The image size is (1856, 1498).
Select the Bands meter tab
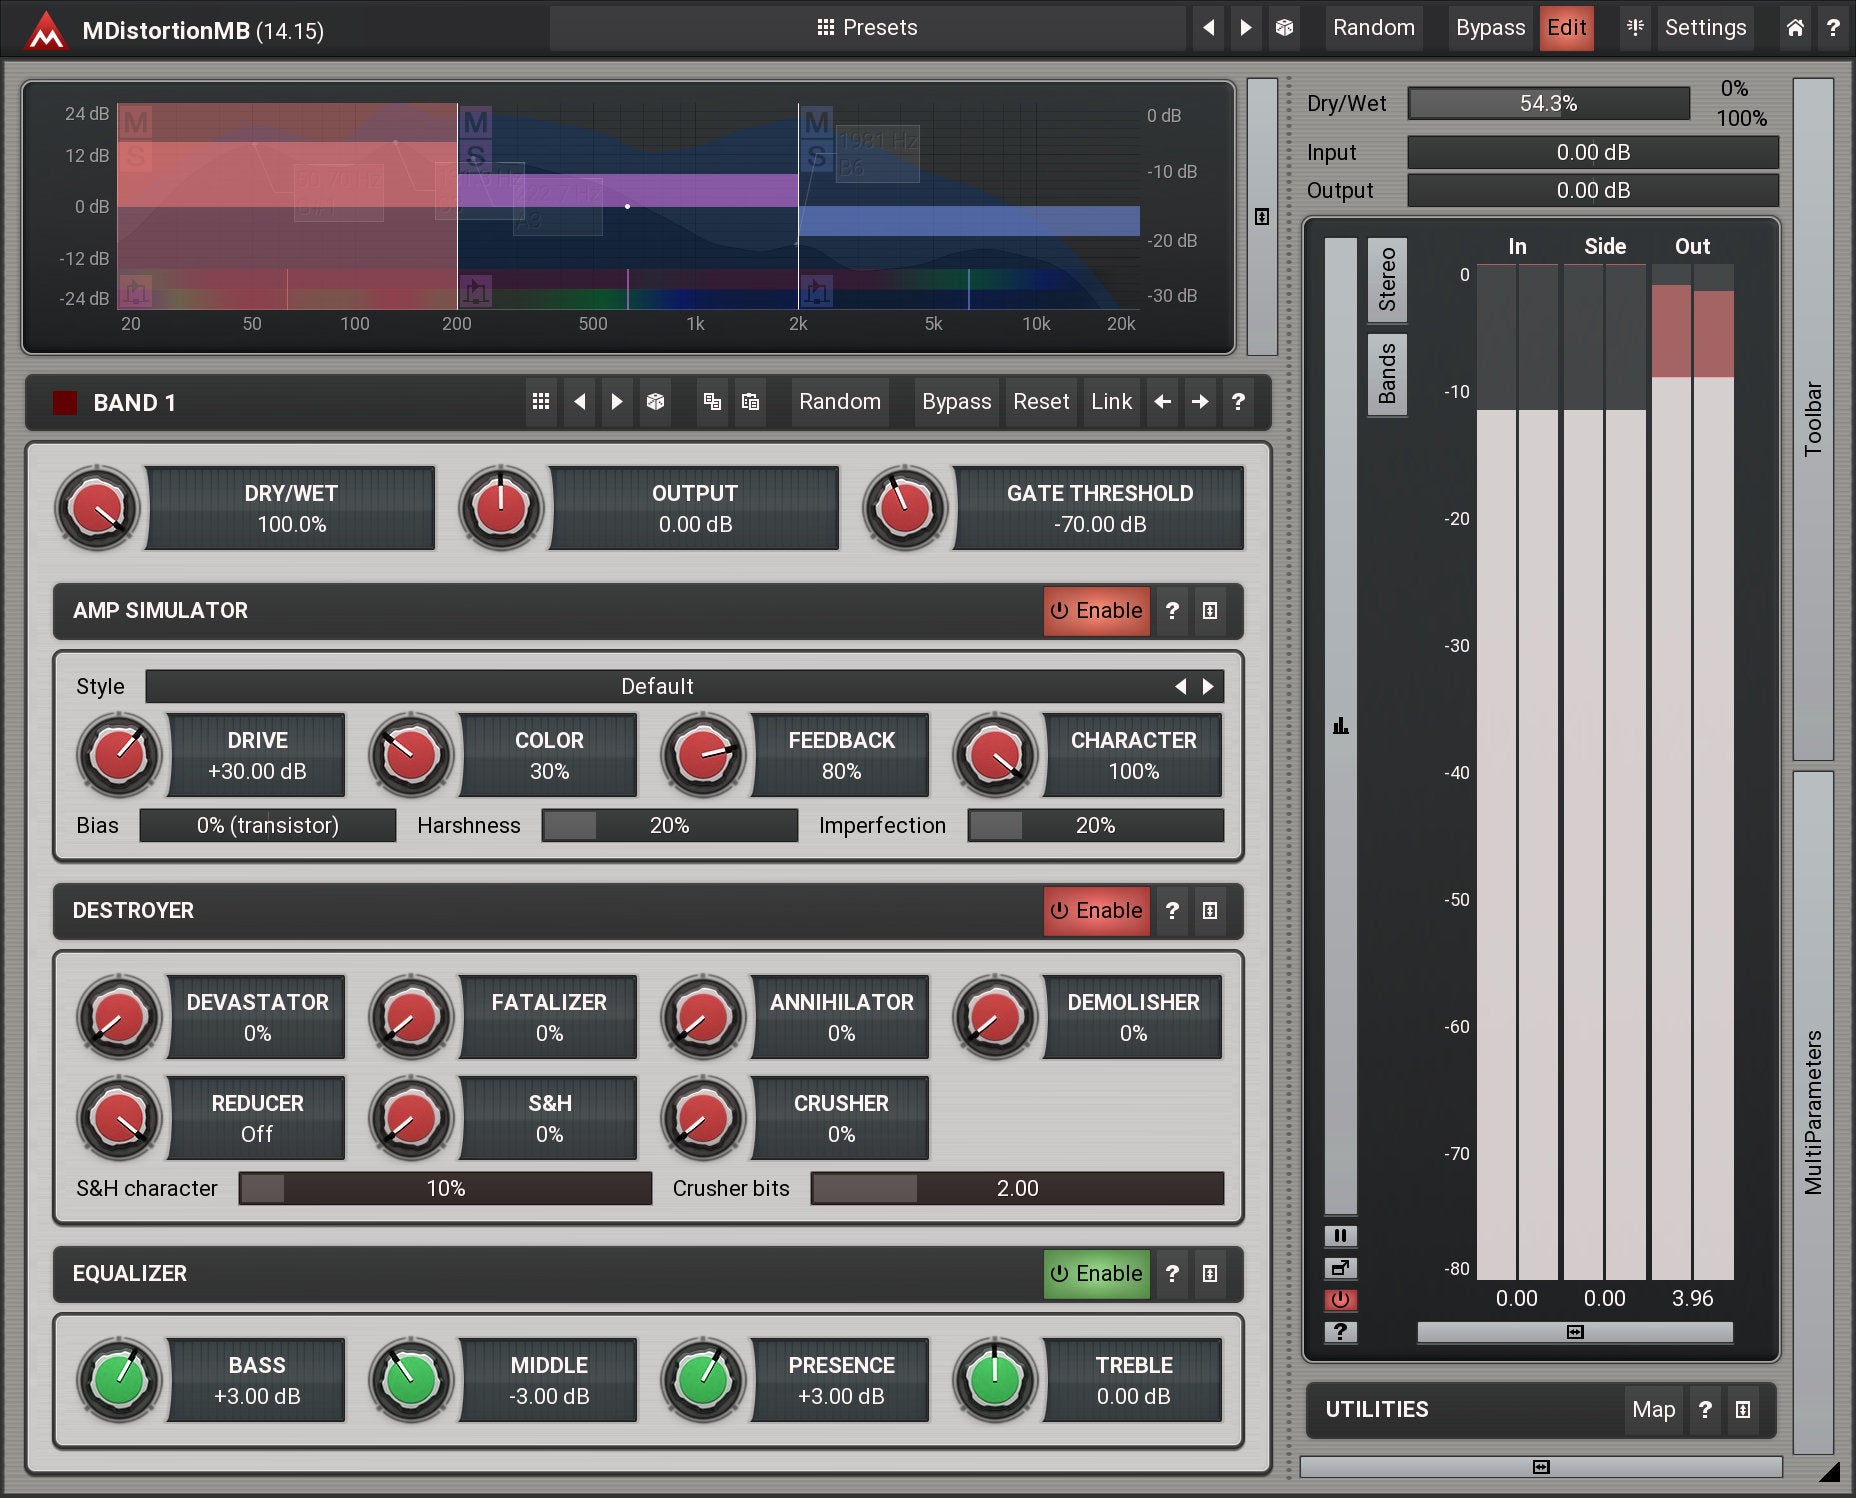click(1387, 374)
